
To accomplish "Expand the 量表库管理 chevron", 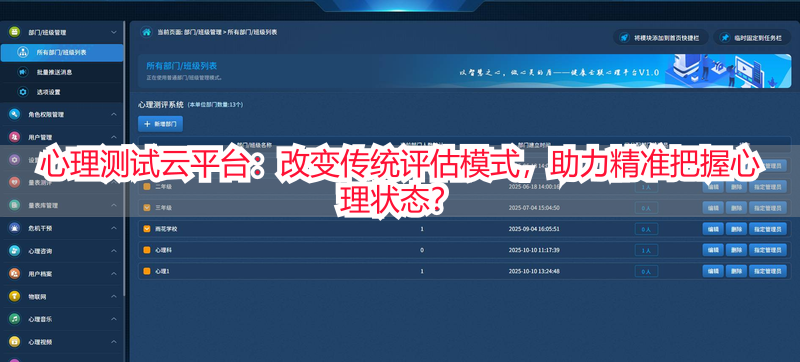I will pos(114,205).
